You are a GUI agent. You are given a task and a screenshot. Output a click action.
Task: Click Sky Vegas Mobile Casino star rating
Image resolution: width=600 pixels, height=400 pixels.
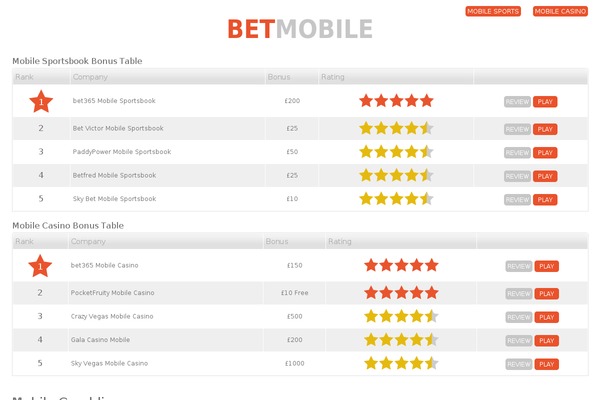(x=401, y=363)
